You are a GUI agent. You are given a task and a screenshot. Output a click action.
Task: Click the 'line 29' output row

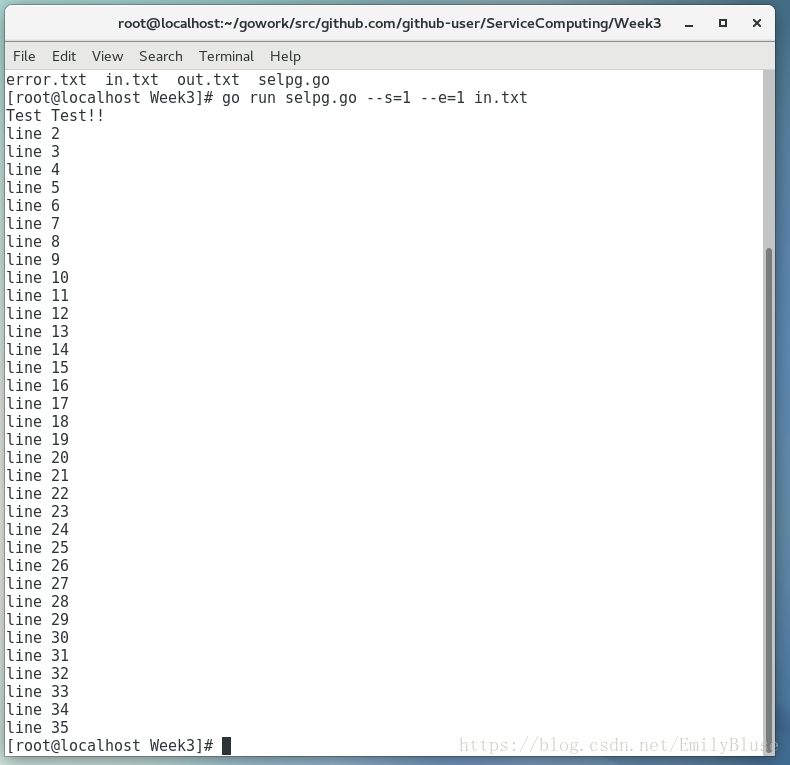click(38, 619)
